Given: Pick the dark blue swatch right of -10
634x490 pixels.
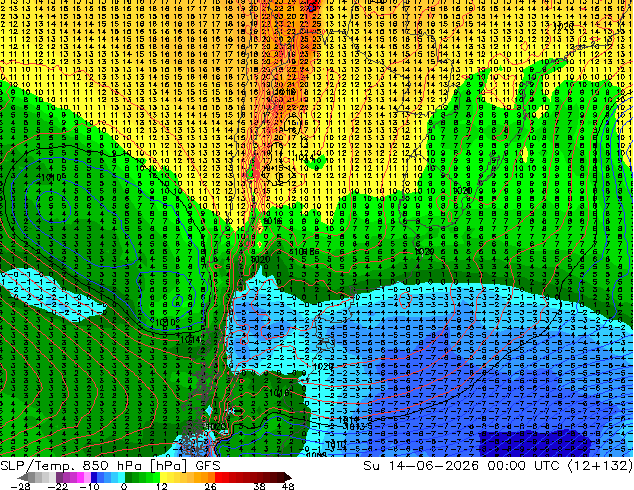Looking at the screenshot, I should 94,477.
